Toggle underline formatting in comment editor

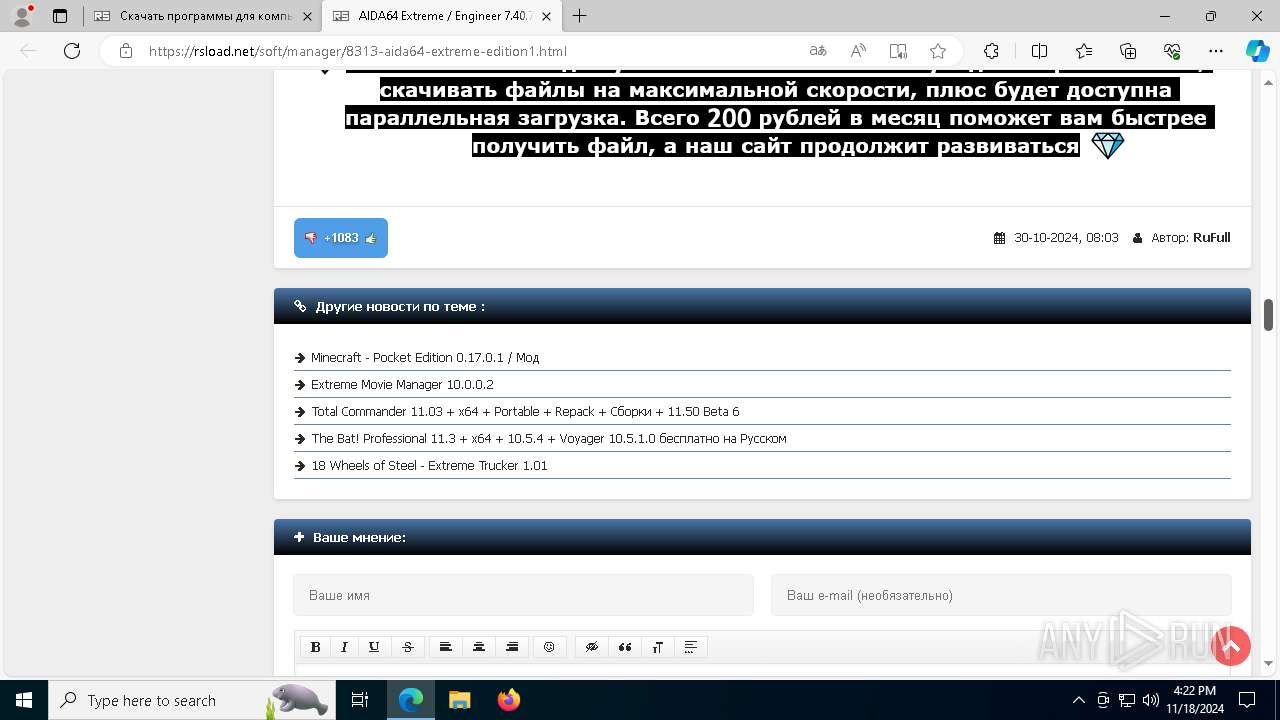tap(374, 647)
